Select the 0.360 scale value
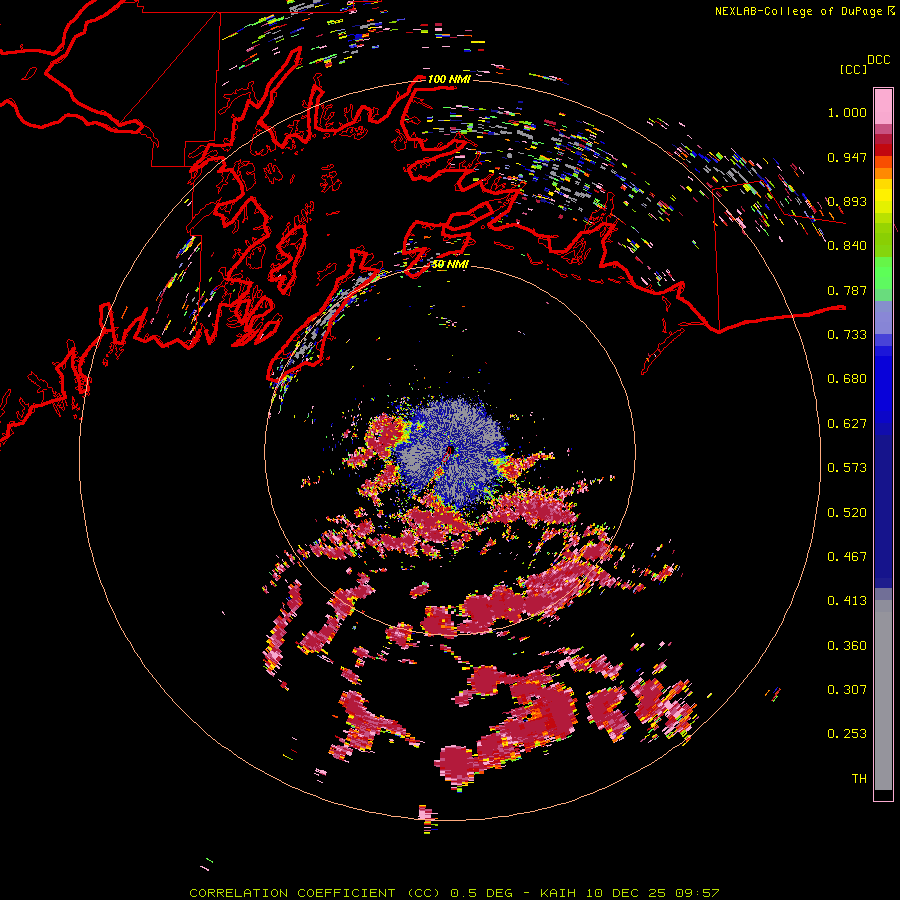900x900 pixels. click(847, 646)
